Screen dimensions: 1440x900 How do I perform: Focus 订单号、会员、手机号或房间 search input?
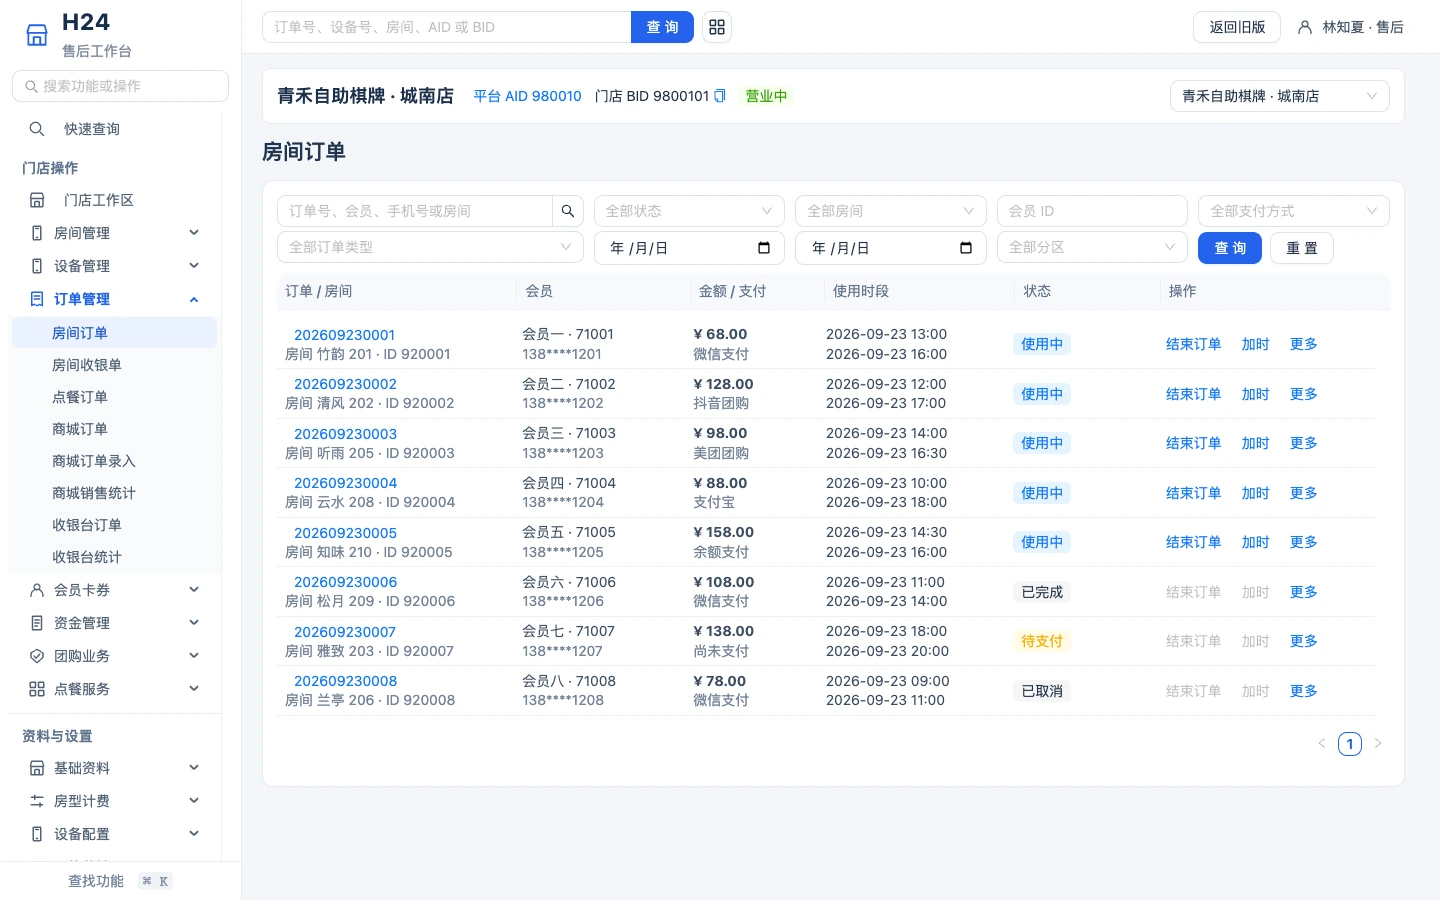415,211
